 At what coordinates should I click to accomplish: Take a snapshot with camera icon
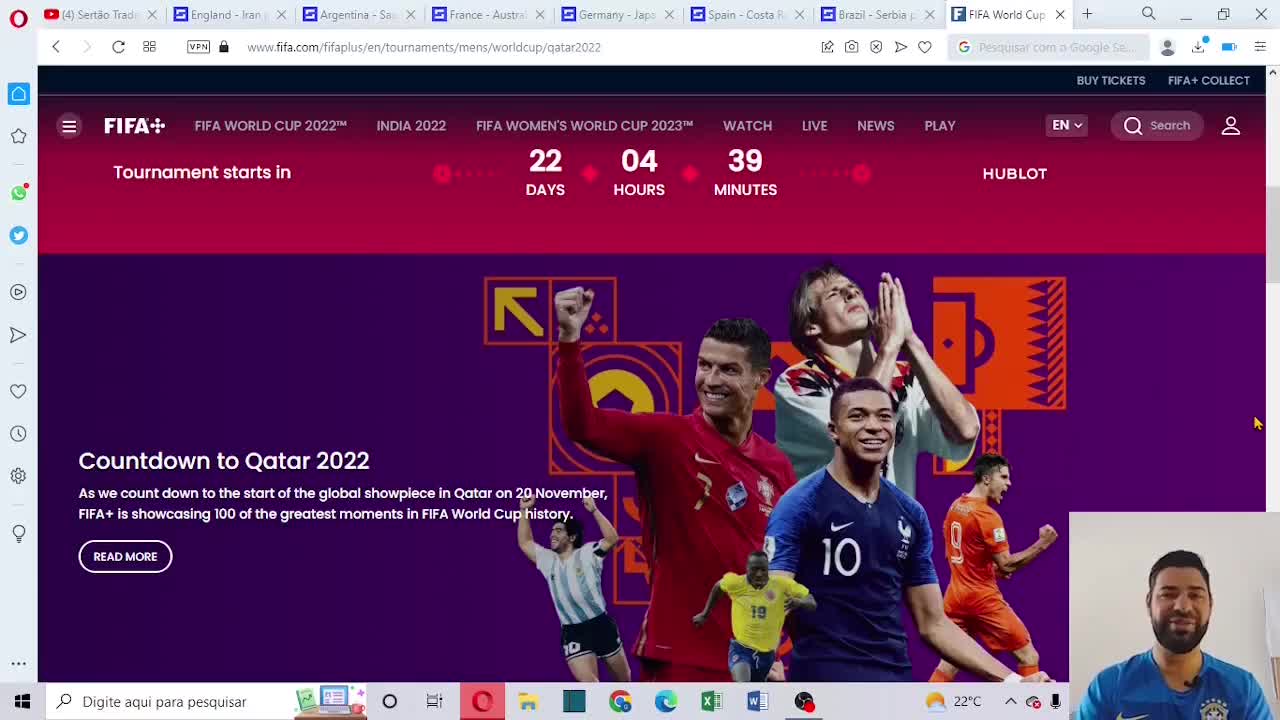click(x=851, y=47)
